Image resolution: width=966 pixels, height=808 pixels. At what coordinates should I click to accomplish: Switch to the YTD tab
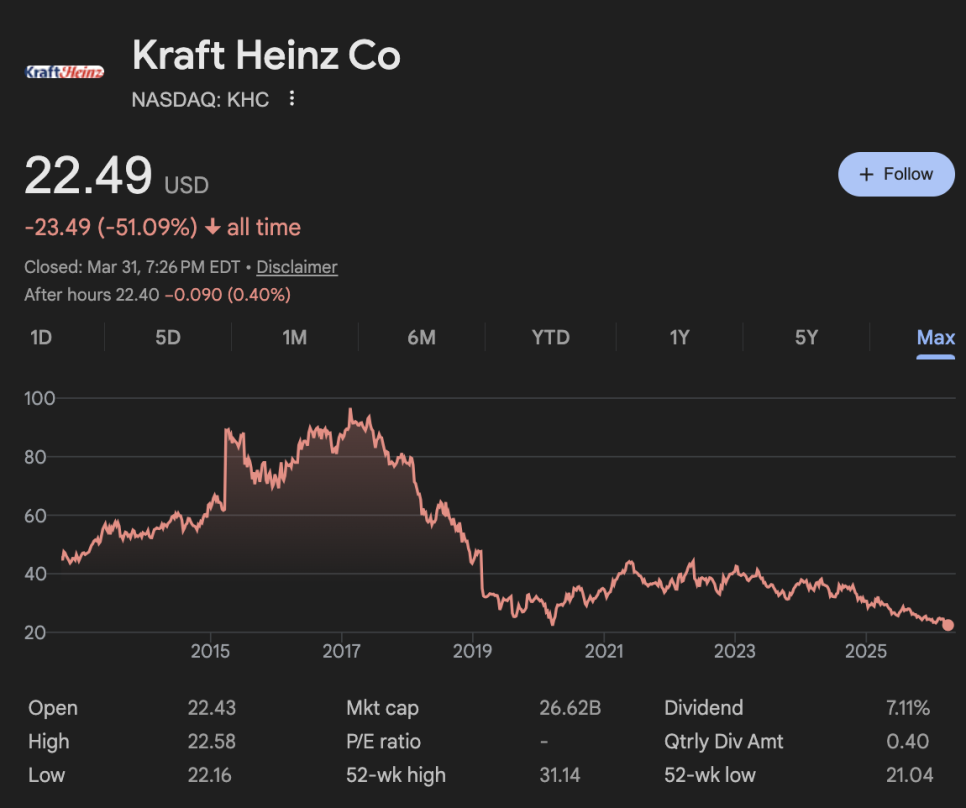coord(550,337)
